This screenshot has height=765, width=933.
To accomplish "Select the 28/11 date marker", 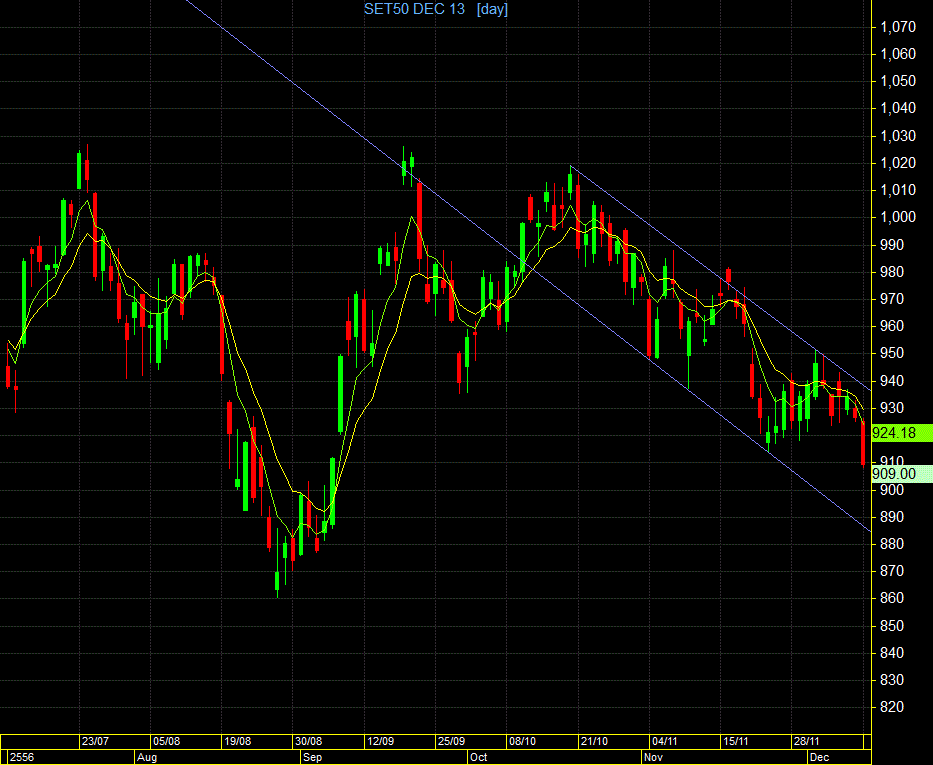I will [x=806, y=741].
